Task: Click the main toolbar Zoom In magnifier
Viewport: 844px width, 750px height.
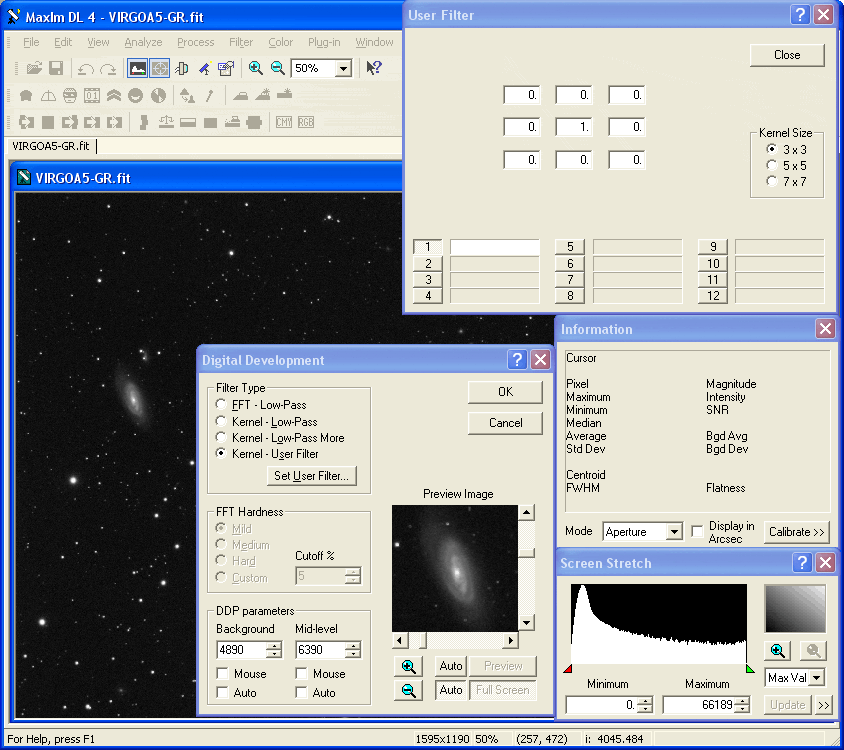Action: click(x=256, y=68)
